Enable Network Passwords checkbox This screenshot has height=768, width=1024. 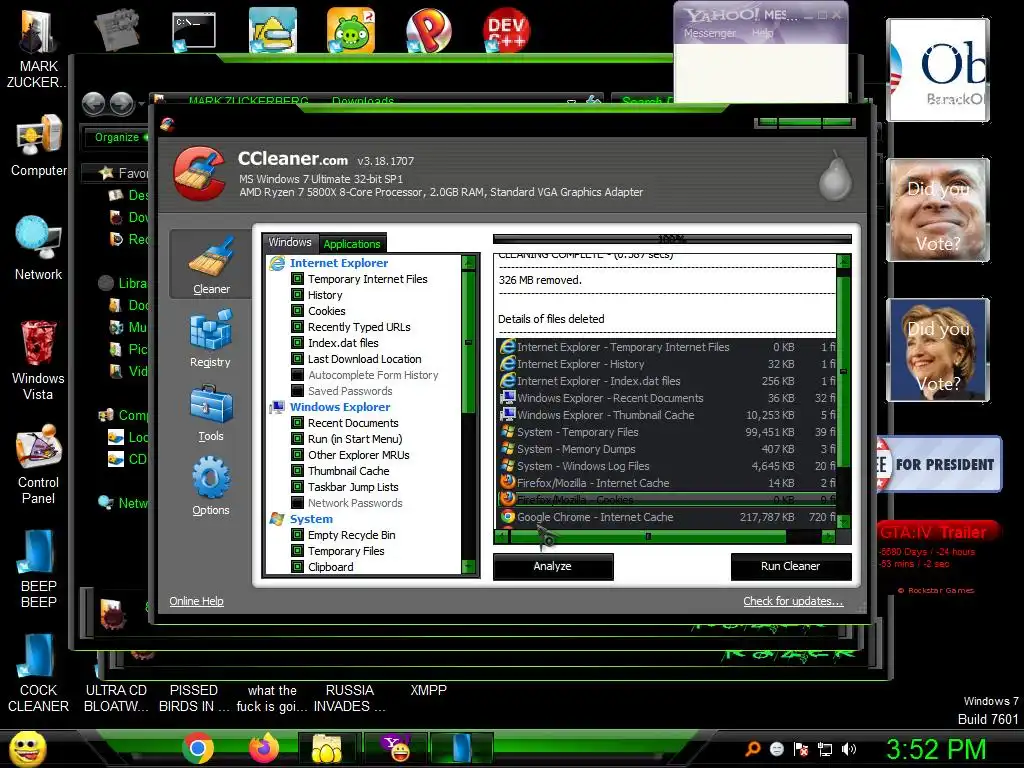(x=297, y=503)
